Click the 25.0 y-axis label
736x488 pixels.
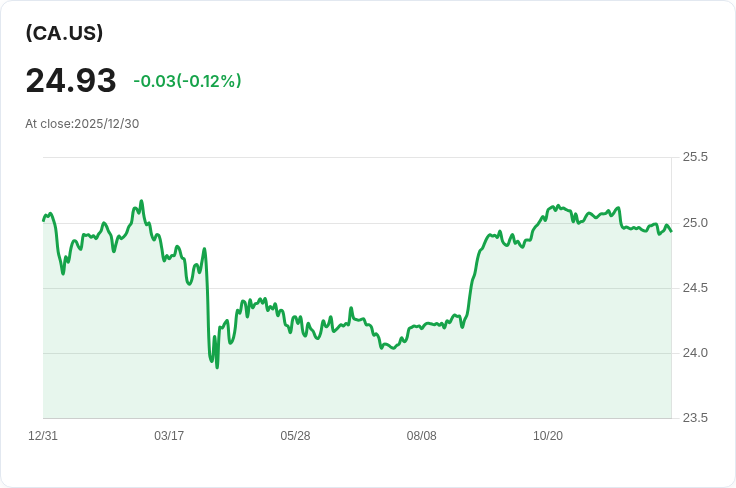[x=695, y=223]
